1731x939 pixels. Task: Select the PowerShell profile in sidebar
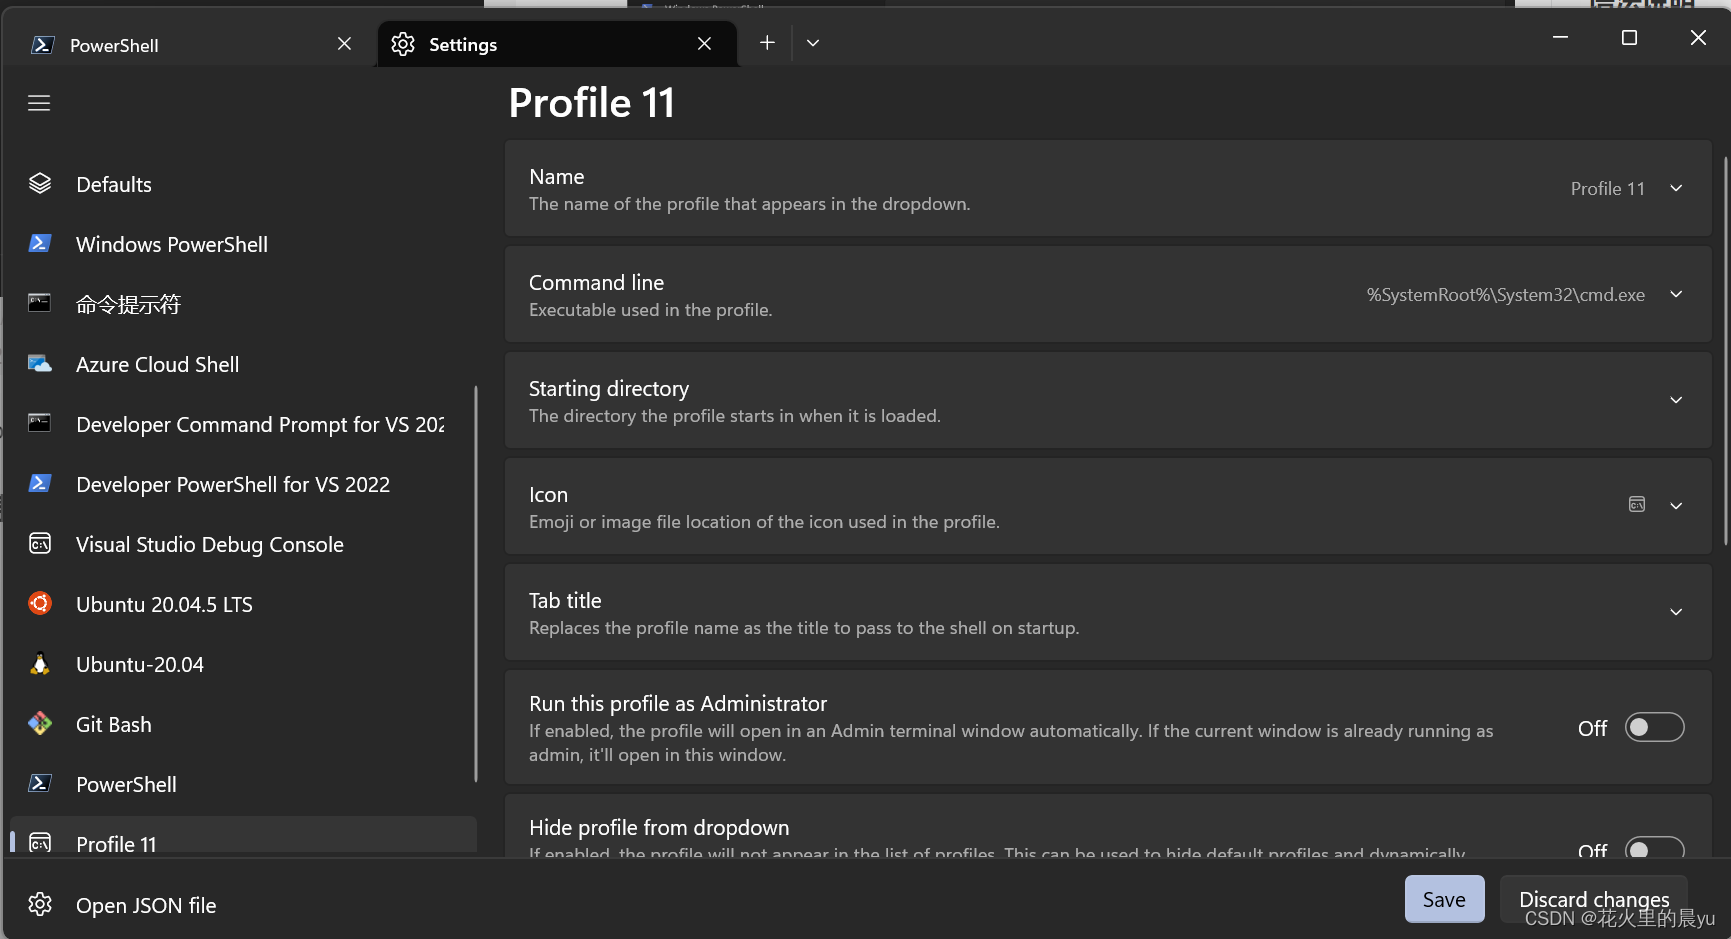point(242,784)
